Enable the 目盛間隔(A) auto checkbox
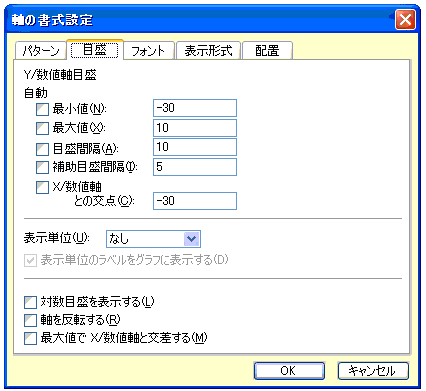This screenshot has height=391, width=426. click(42, 149)
